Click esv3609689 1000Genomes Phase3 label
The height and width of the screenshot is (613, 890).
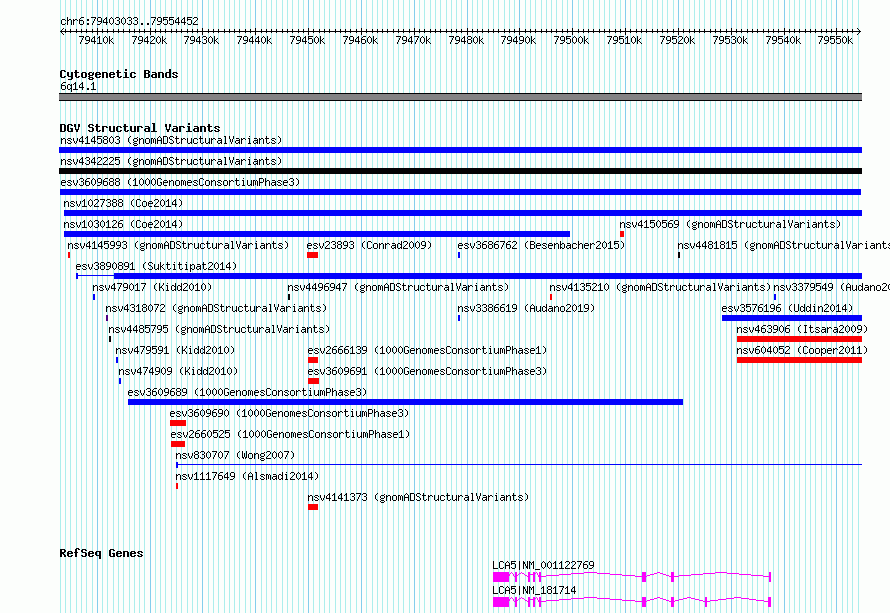(x=247, y=392)
